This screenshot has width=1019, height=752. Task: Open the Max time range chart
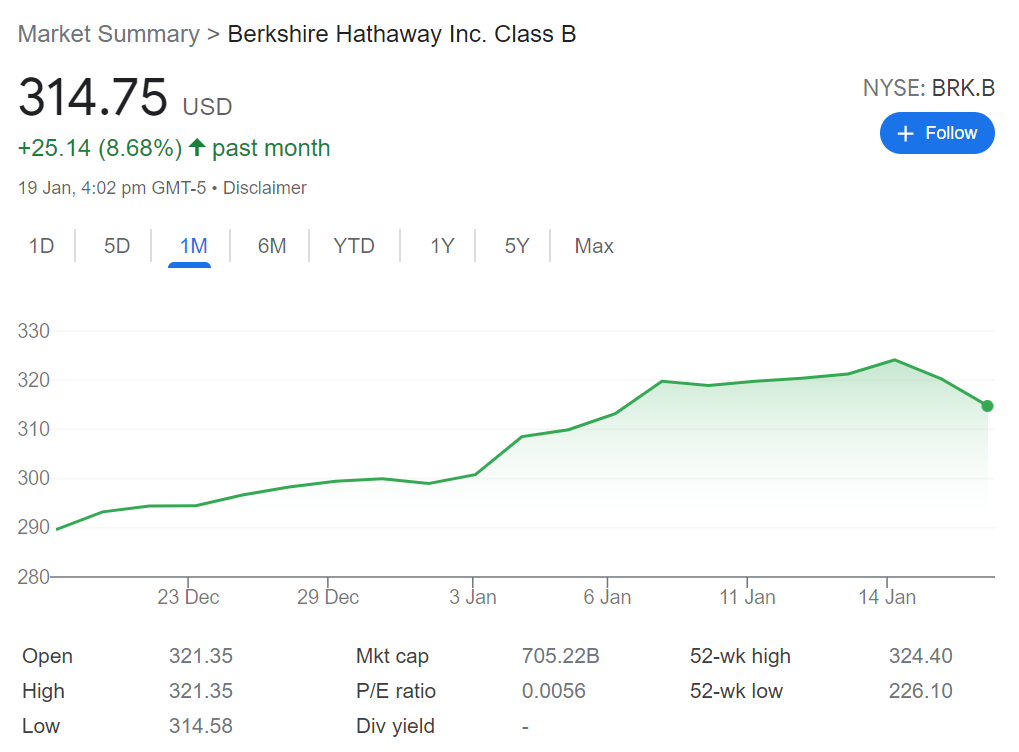pyautogui.click(x=594, y=246)
